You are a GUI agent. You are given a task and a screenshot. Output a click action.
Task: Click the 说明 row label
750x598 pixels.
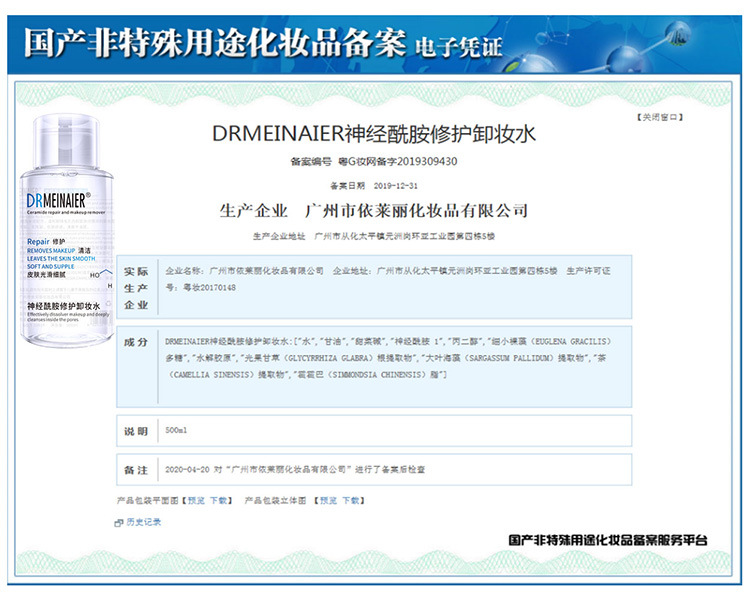click(136, 432)
